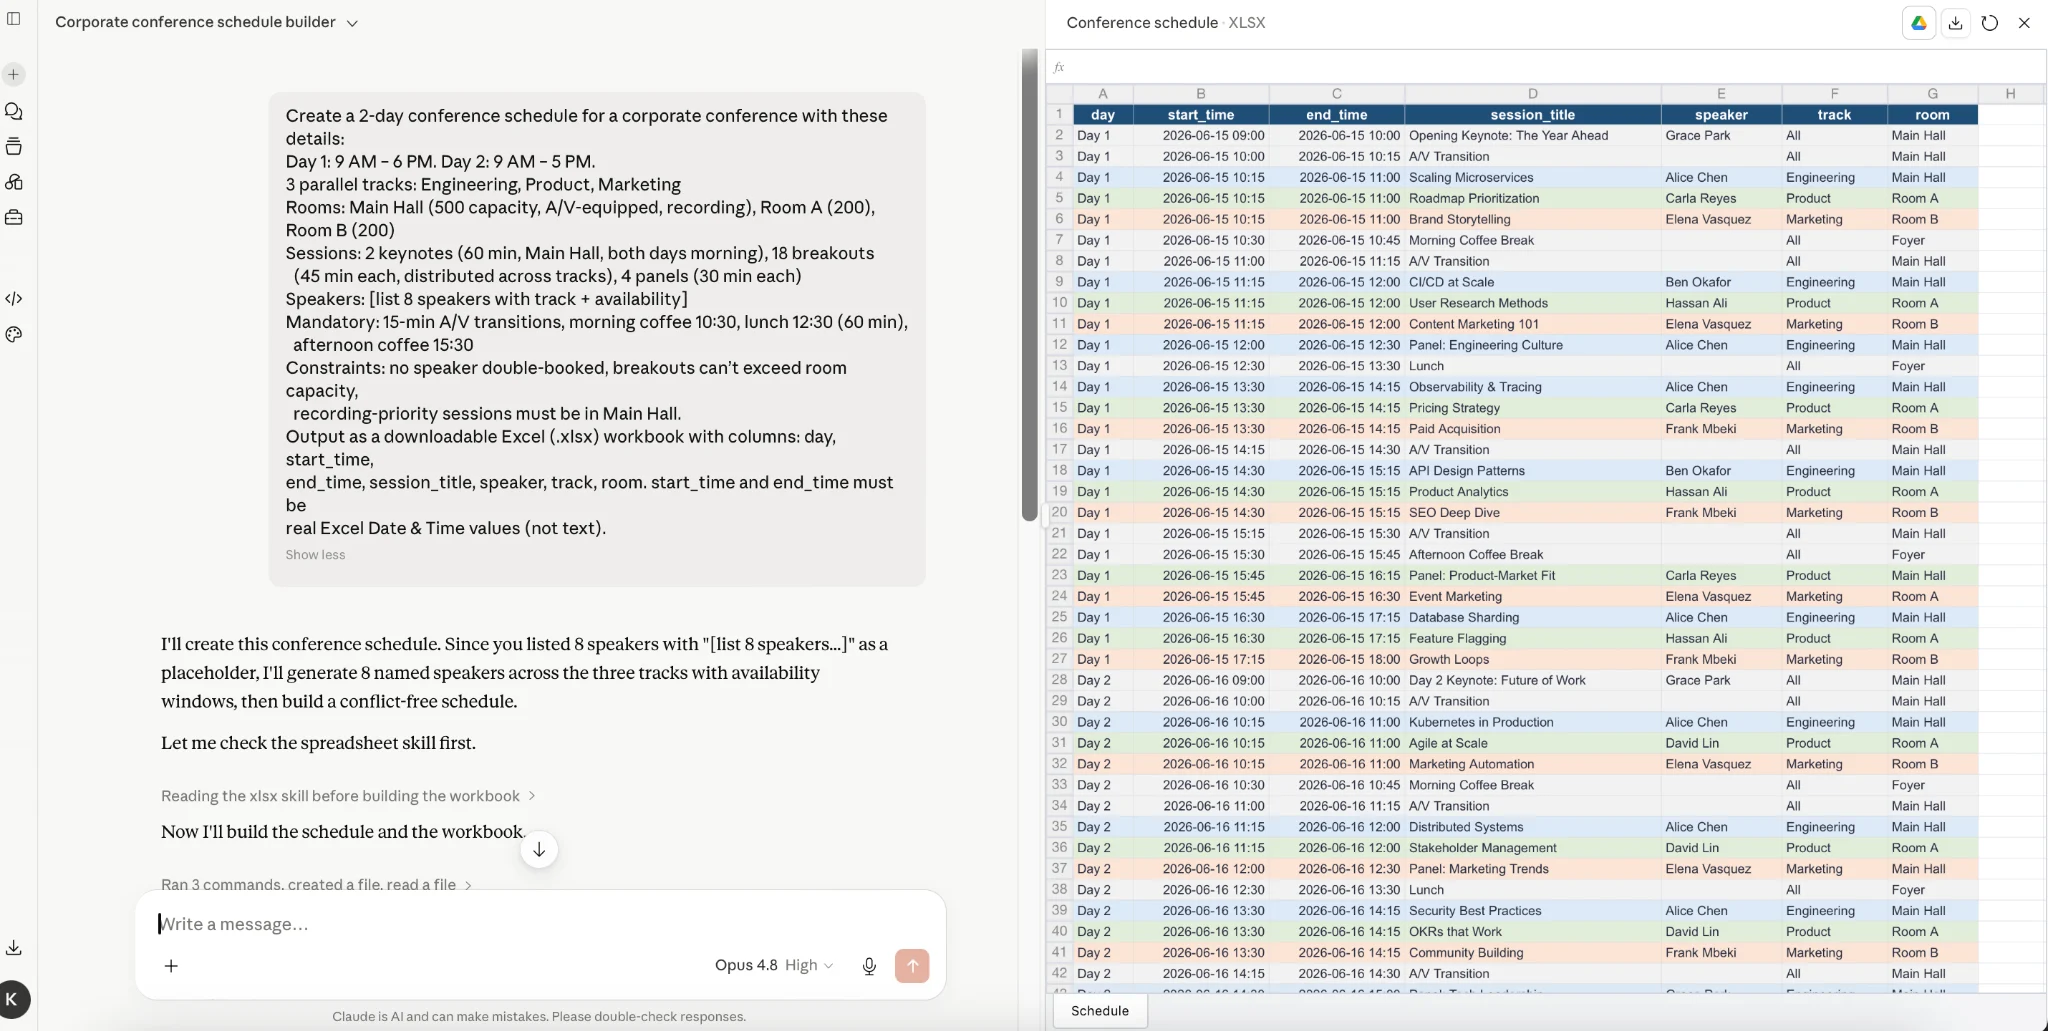2048x1031 pixels.
Task: Select 'SEO Deep Dive' cell
Action: [1532, 513]
